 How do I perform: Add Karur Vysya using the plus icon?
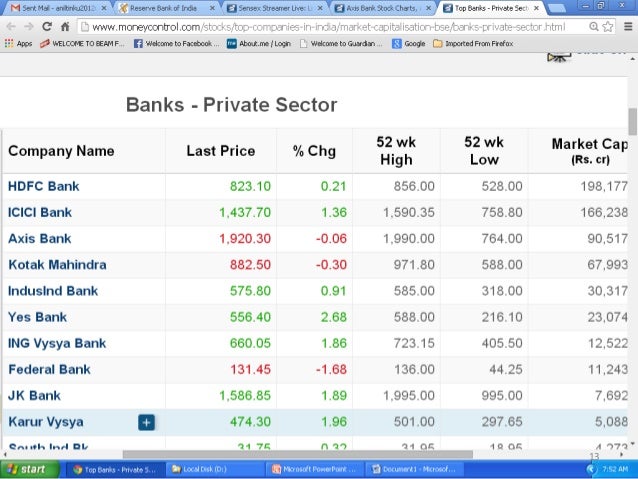point(146,422)
